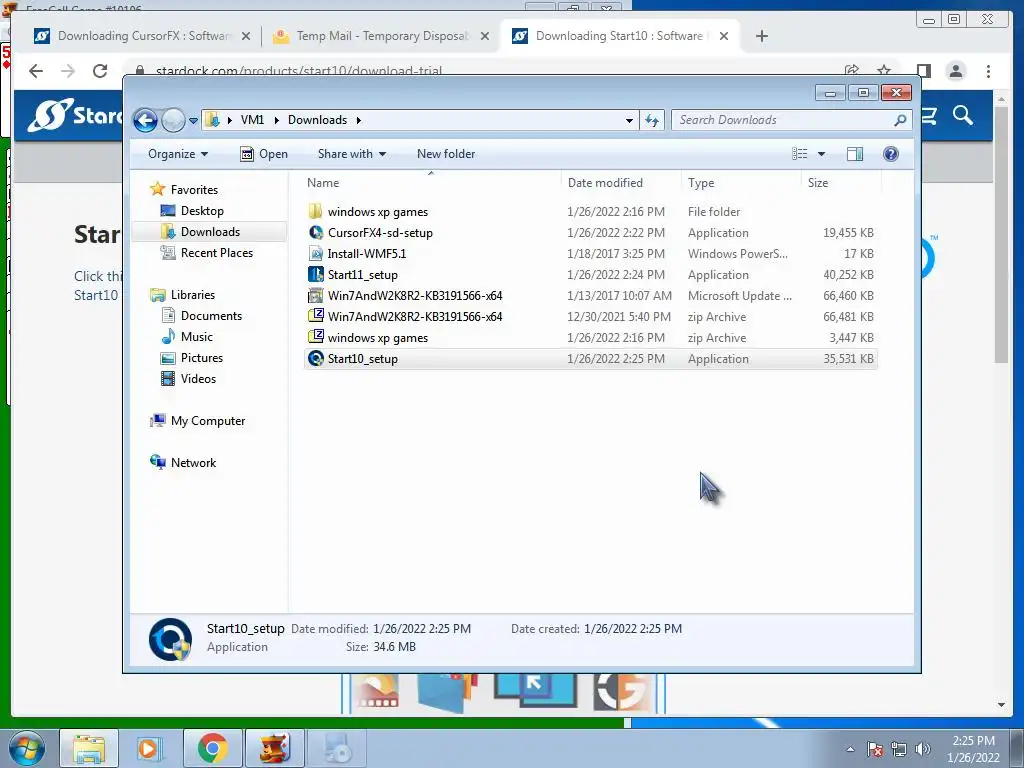
Task: Go back in Explorer navigation
Action: (145, 120)
